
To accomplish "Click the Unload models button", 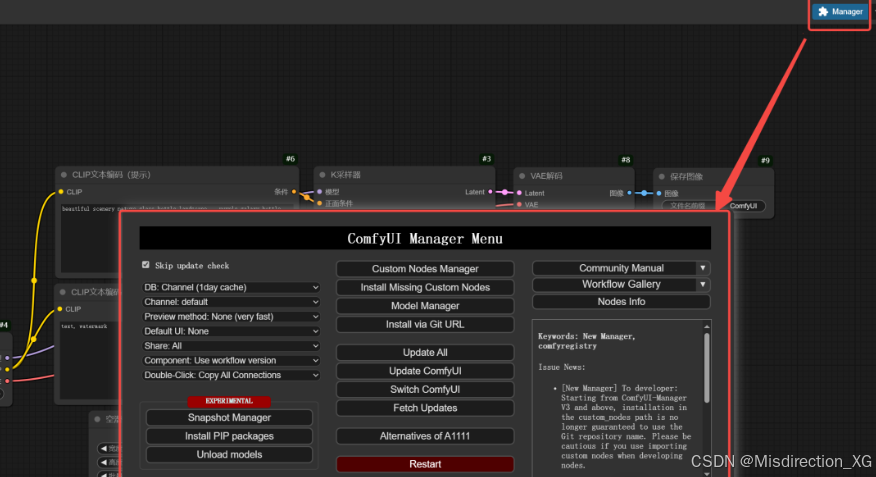I will [x=229, y=454].
